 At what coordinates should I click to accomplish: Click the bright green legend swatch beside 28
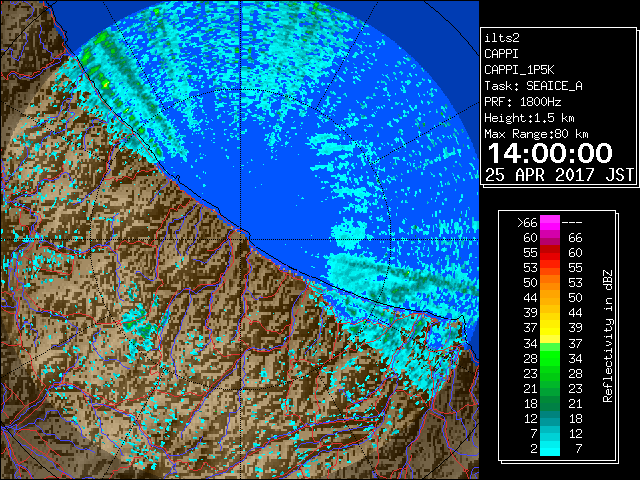[550, 358]
